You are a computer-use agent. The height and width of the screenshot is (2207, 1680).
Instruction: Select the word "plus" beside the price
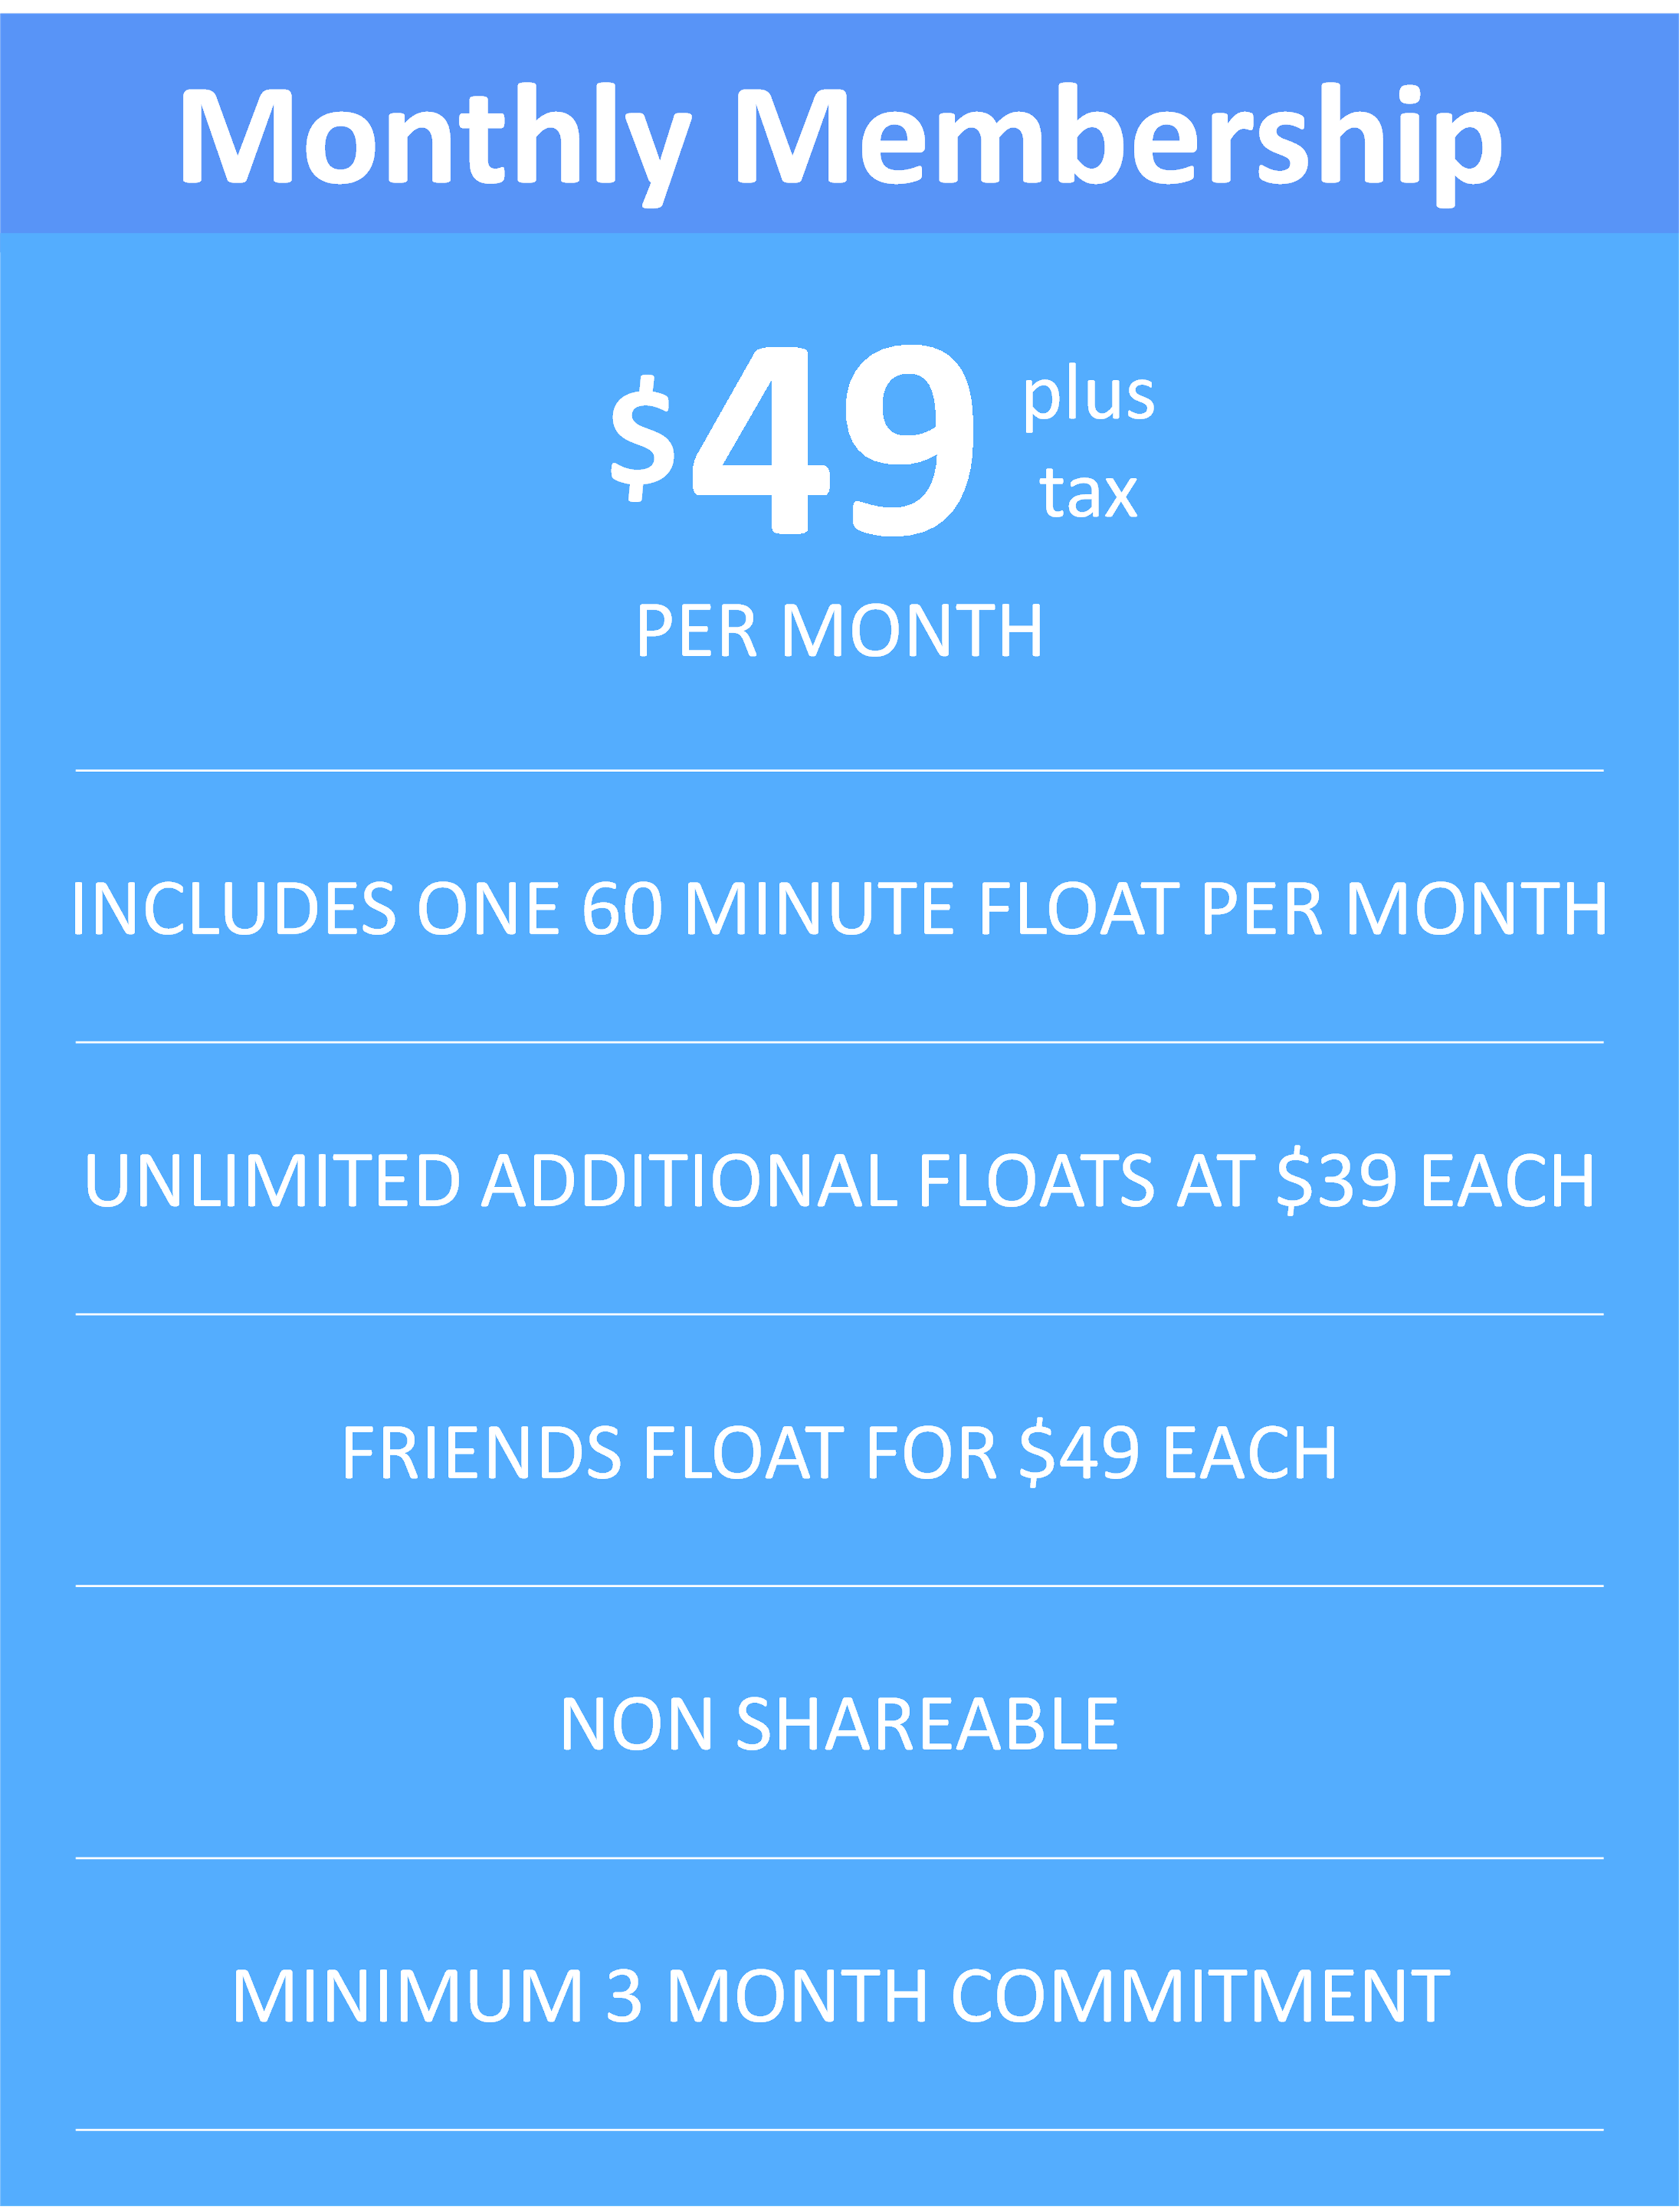coord(1088,396)
